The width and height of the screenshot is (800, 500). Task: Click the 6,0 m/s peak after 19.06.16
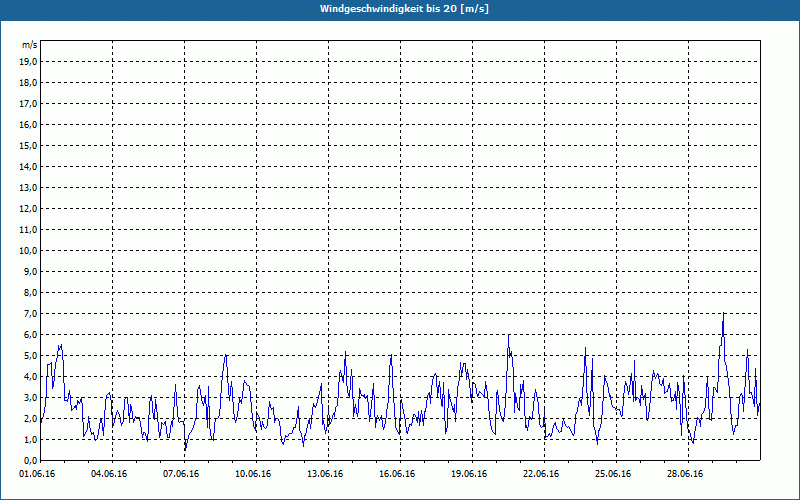pos(509,335)
